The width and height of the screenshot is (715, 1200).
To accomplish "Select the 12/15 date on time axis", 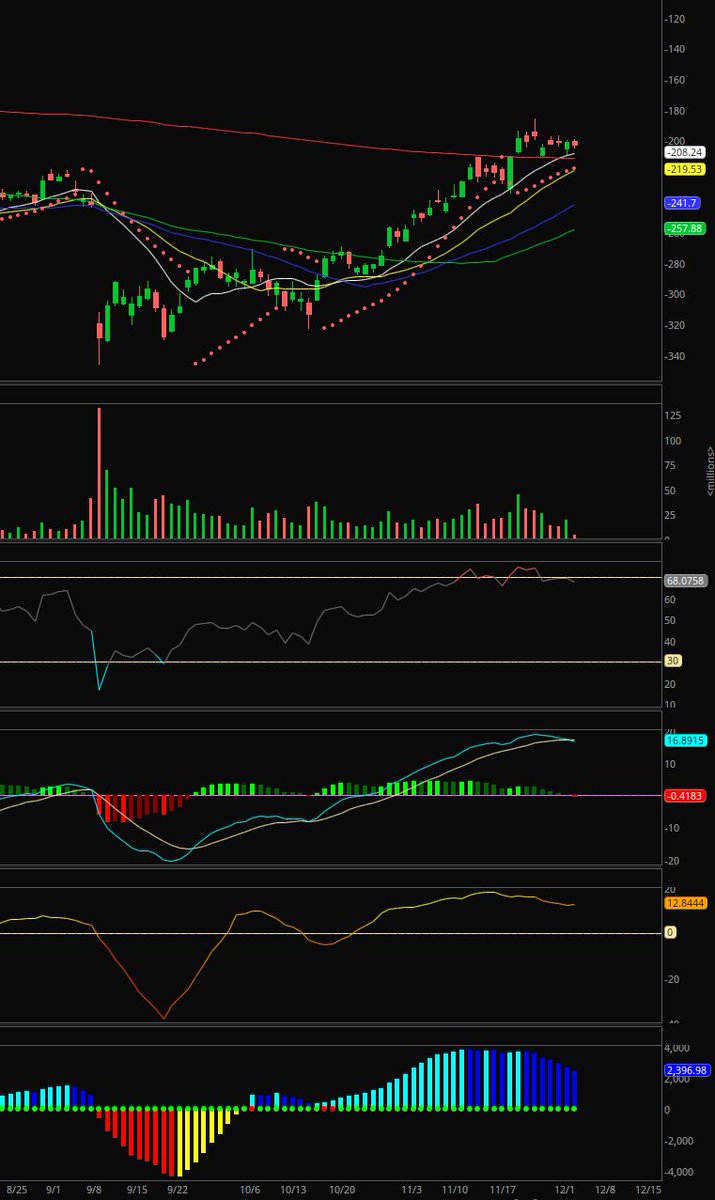I will (x=648, y=1191).
